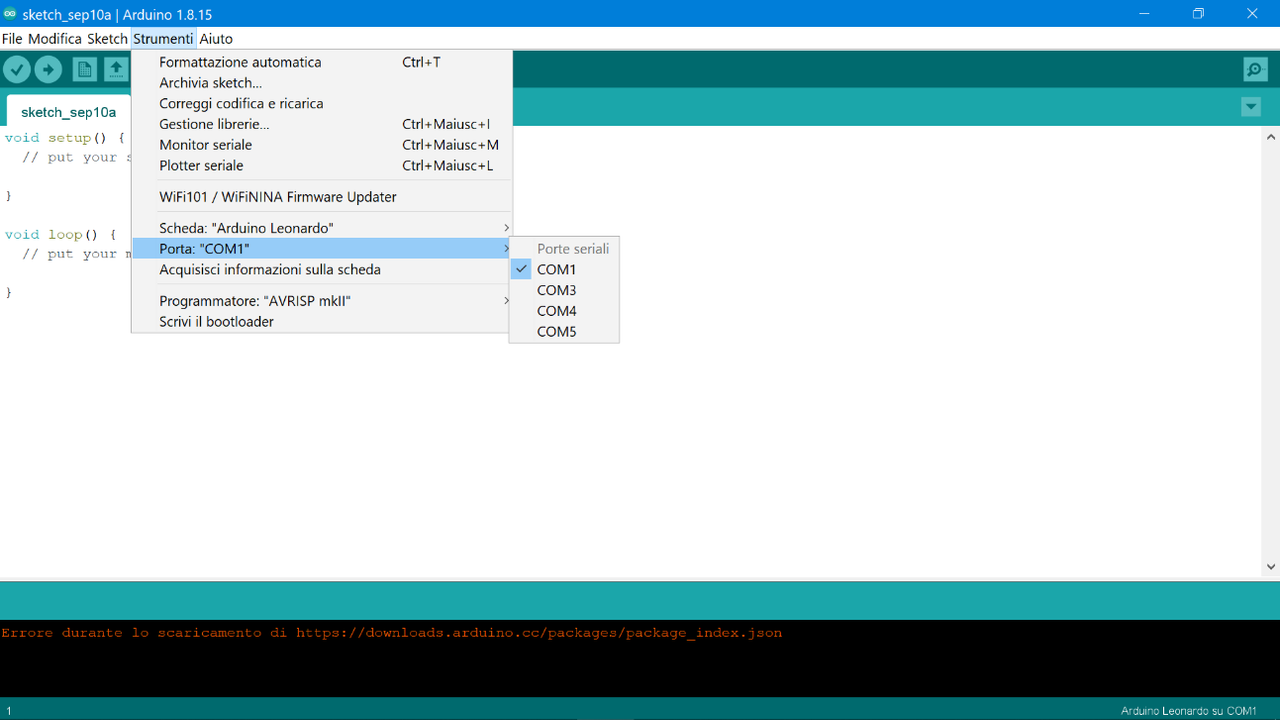
Task: Click the "Porte seriali" submenu header
Action: (x=573, y=248)
